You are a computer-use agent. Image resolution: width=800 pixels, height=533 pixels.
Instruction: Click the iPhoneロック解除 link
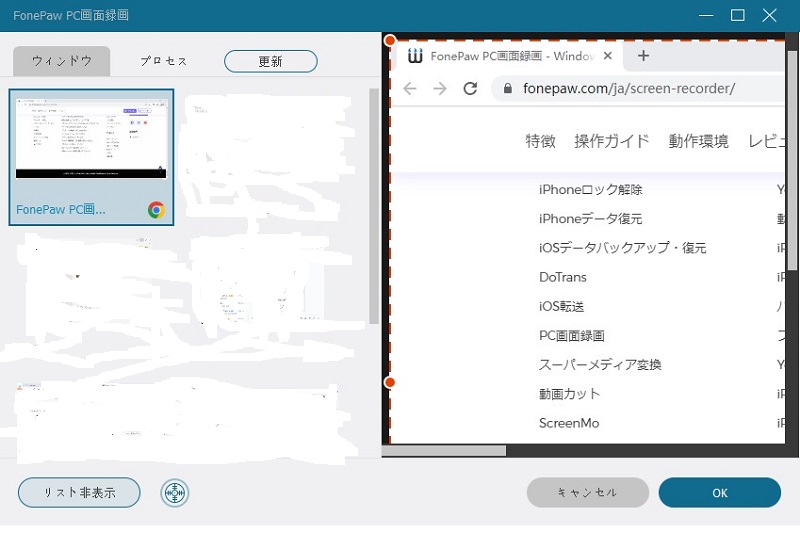pos(590,190)
